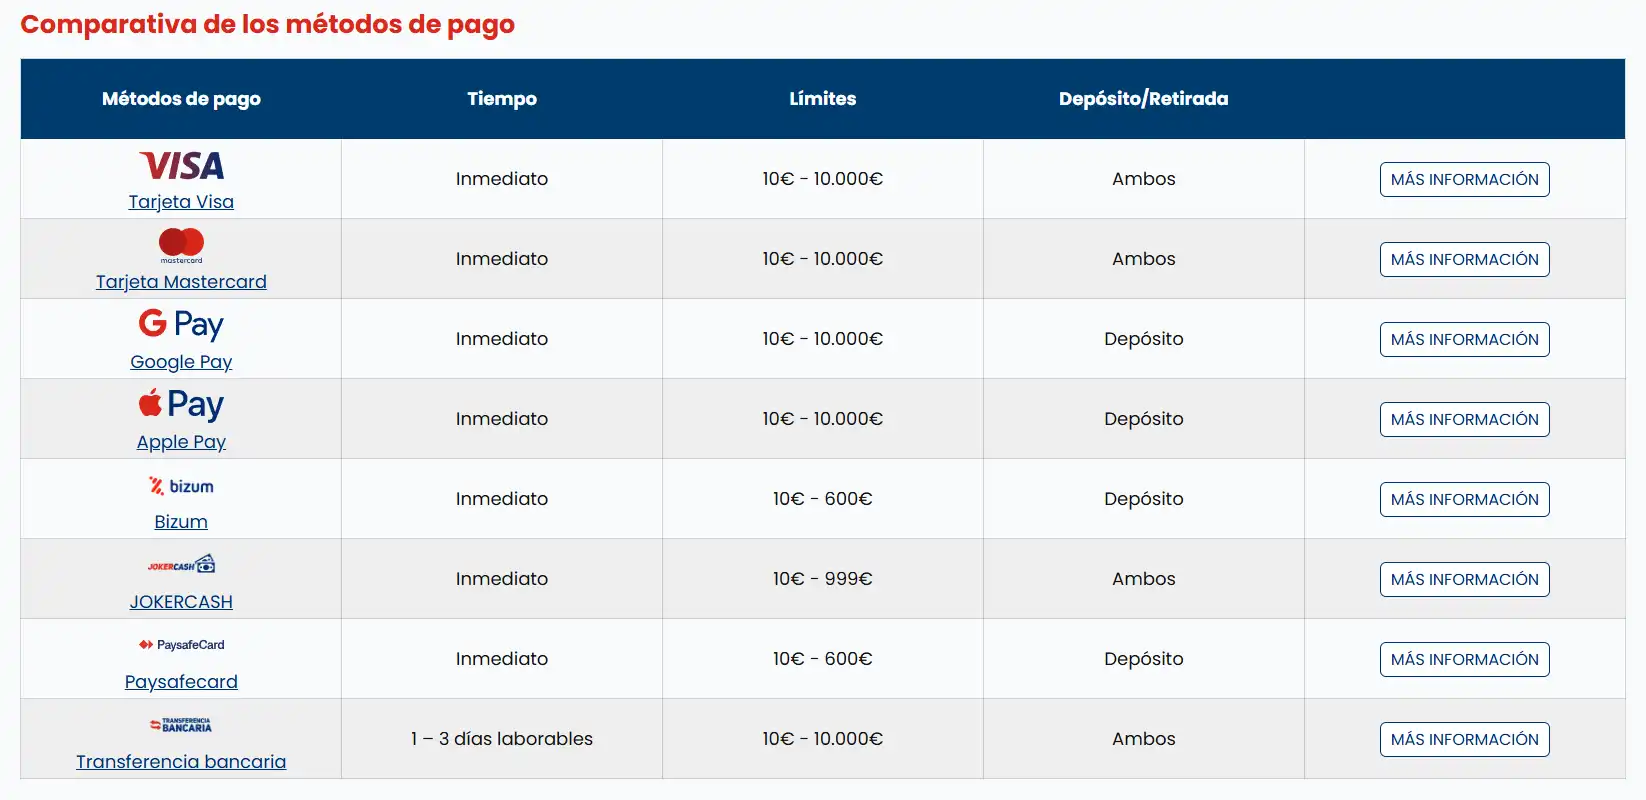1646x800 pixels.
Task: Click the Google Pay logo
Action: (181, 324)
